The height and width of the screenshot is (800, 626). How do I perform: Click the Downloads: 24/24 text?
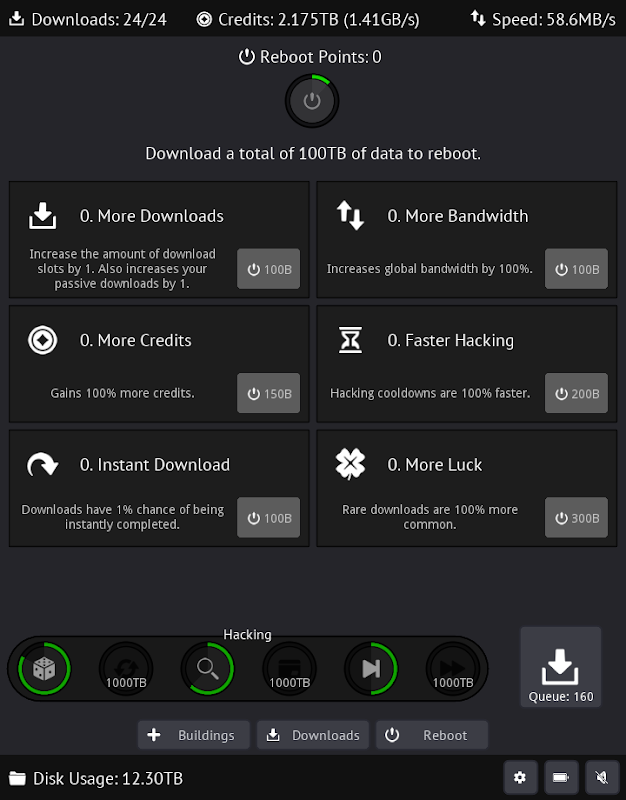tap(99, 19)
